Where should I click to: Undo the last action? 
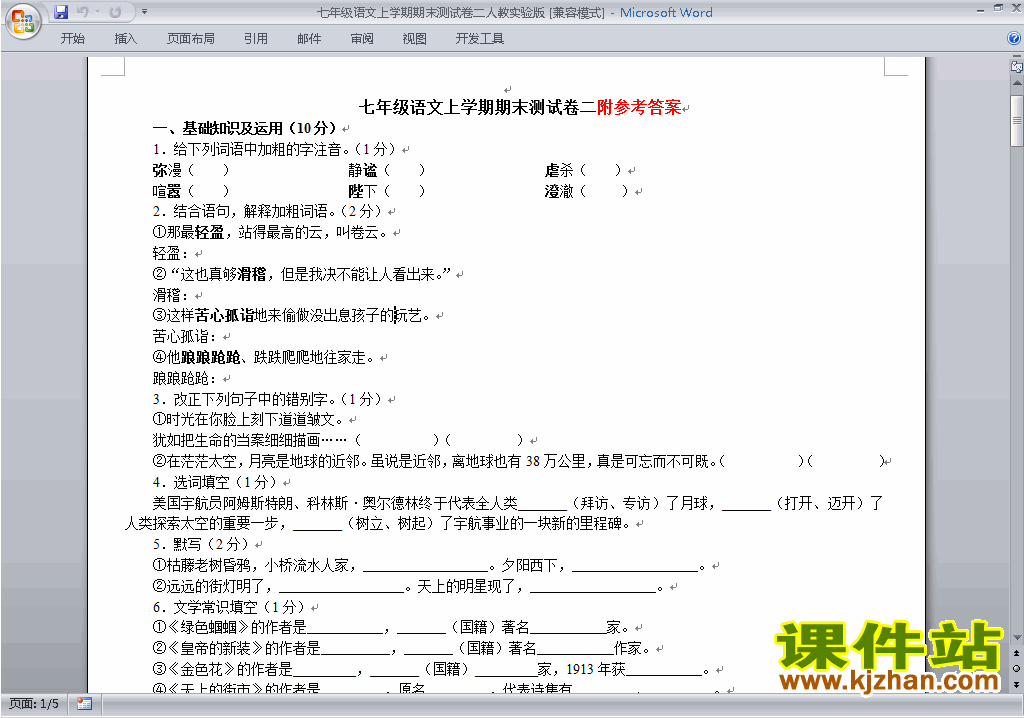(x=82, y=12)
